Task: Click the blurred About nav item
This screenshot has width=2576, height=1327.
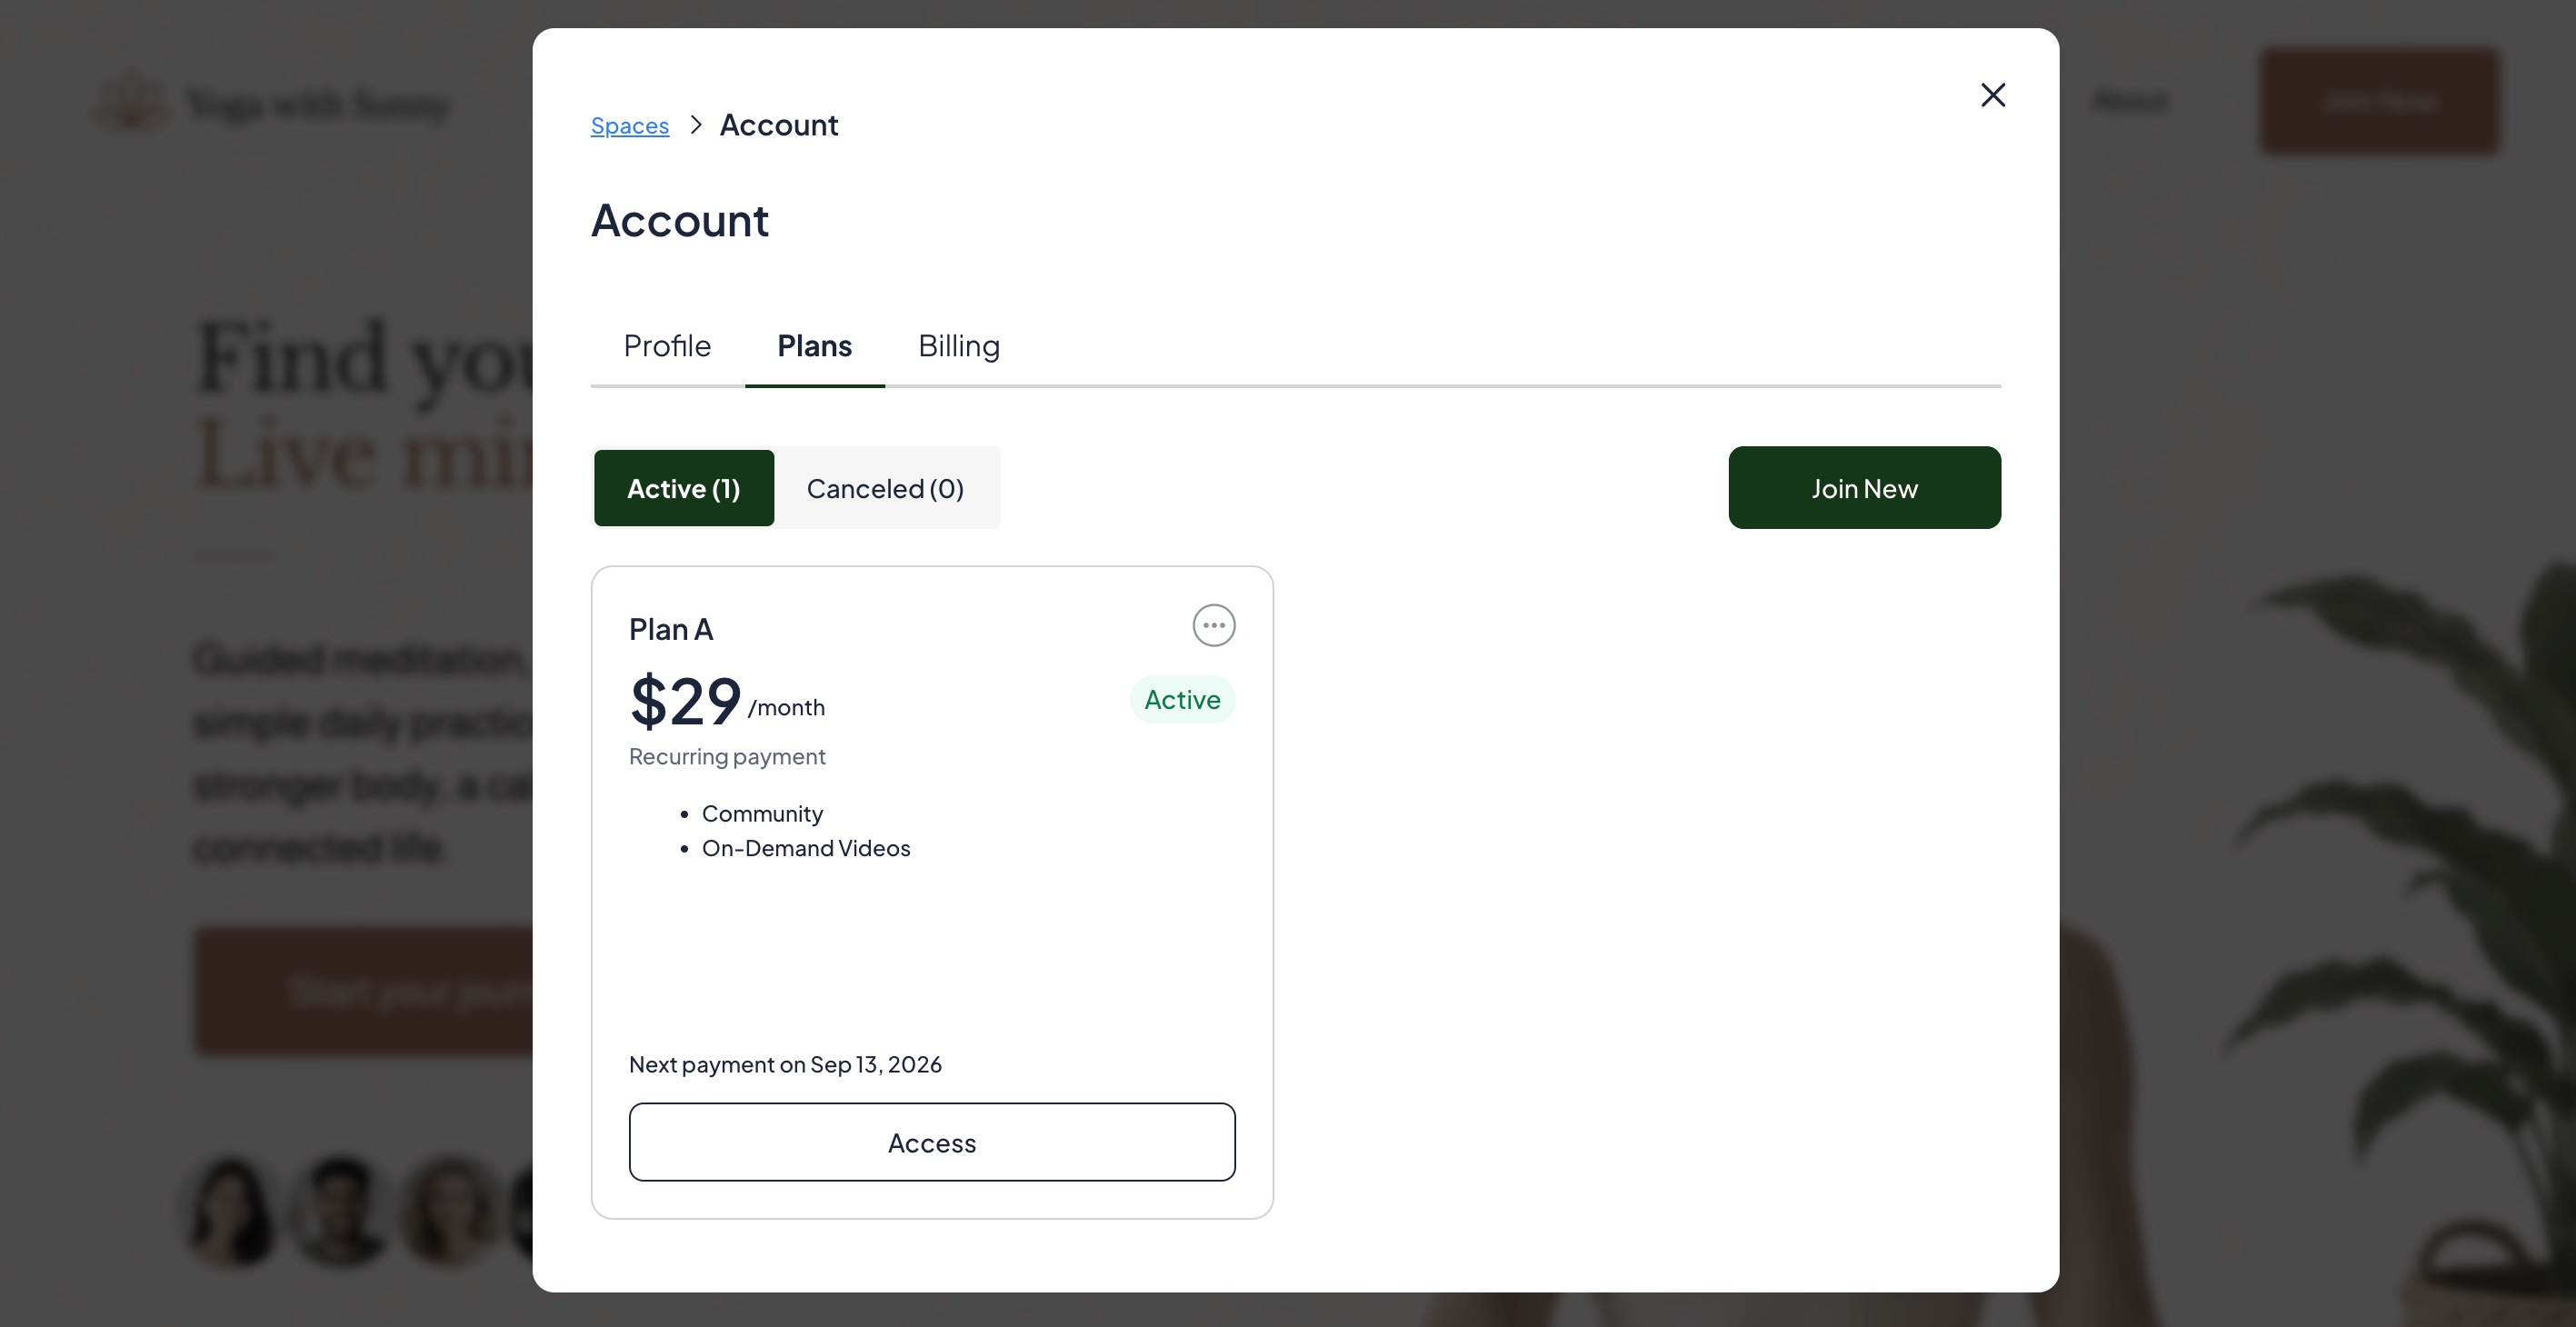Action: point(2129,101)
